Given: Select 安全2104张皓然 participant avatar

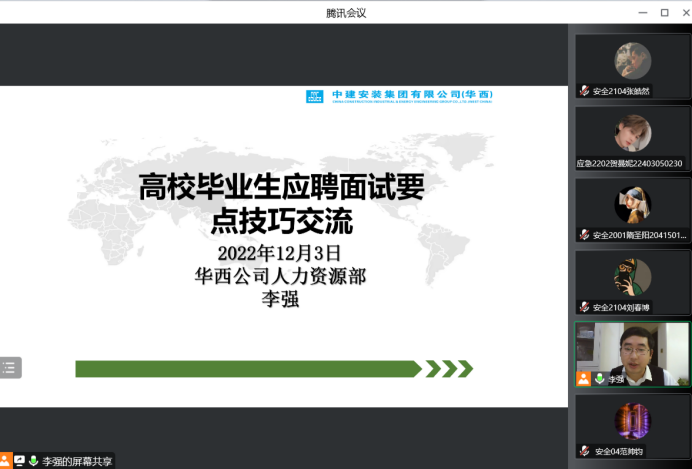Looking at the screenshot, I should point(632,61).
